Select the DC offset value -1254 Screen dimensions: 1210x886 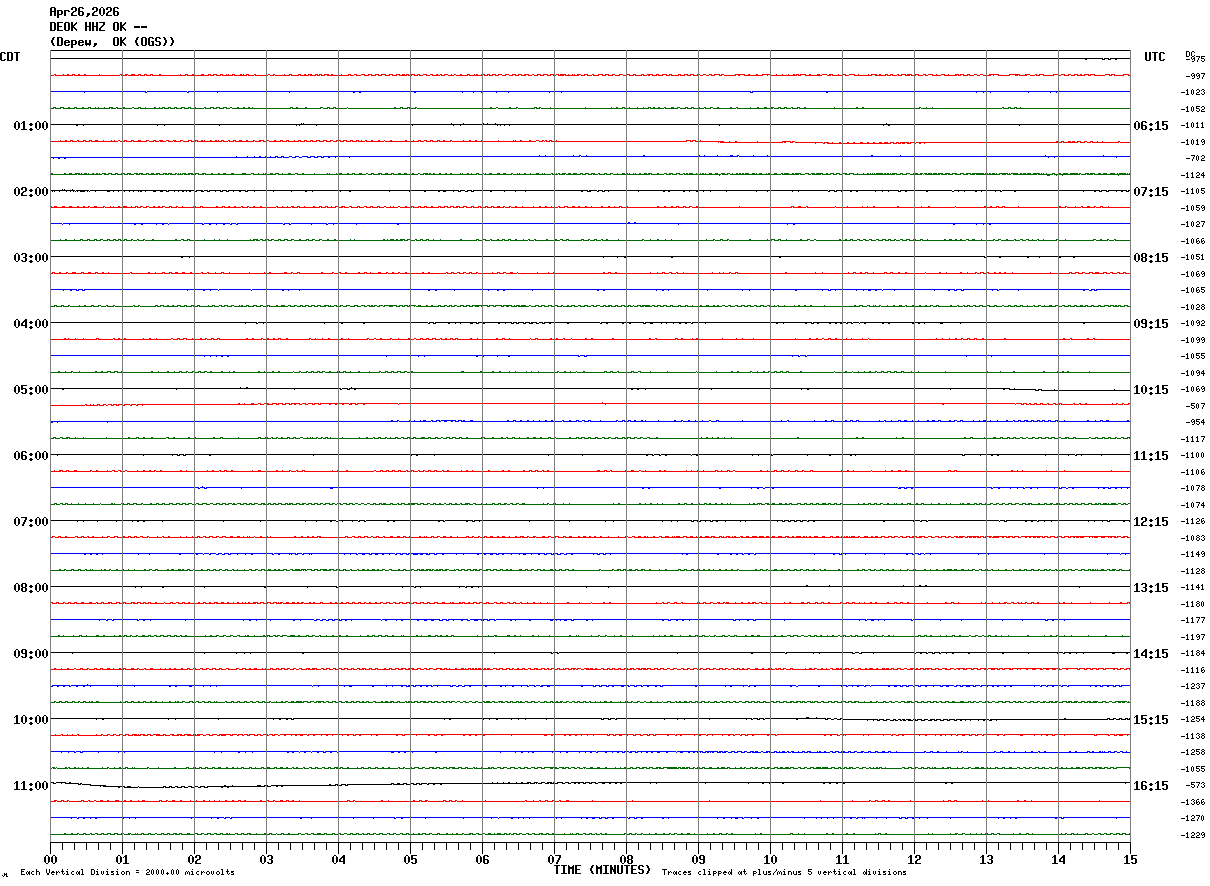[x=1194, y=720]
